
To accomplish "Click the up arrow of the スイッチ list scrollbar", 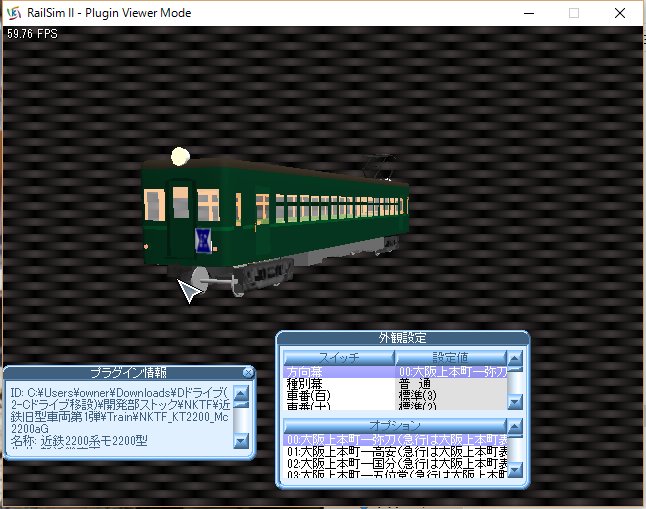I will click(x=515, y=358).
